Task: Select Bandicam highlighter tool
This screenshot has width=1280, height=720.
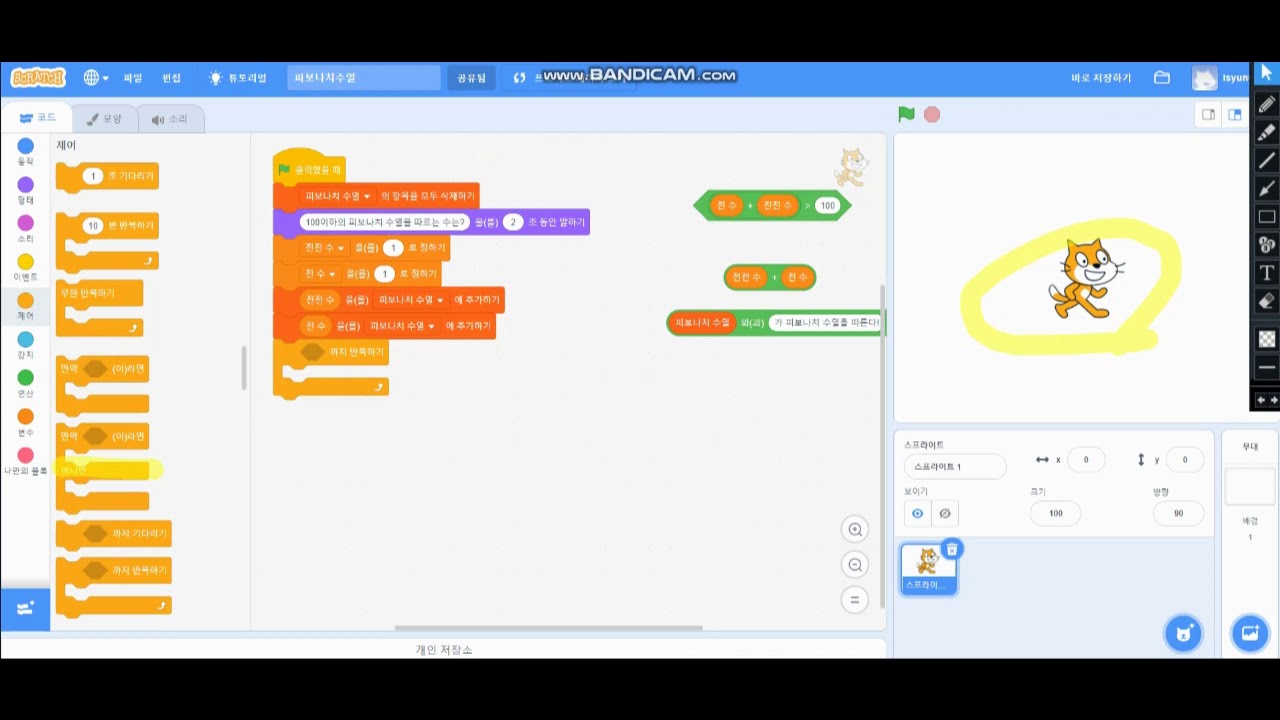Action: (x=1266, y=132)
